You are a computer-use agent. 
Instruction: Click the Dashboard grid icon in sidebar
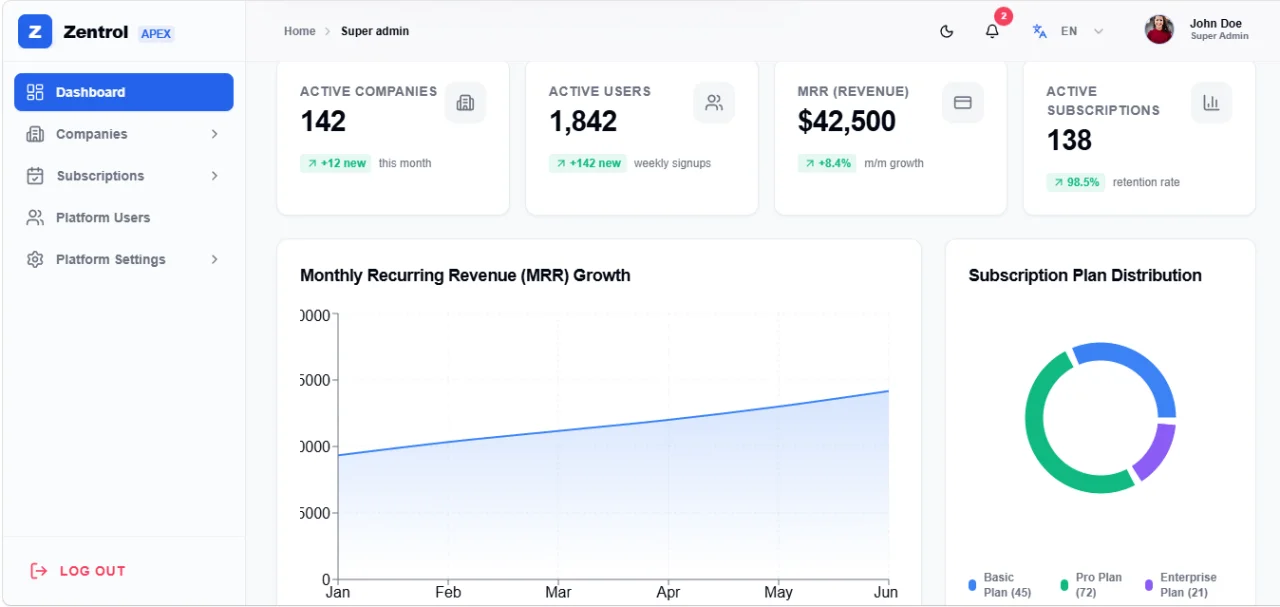(35, 92)
